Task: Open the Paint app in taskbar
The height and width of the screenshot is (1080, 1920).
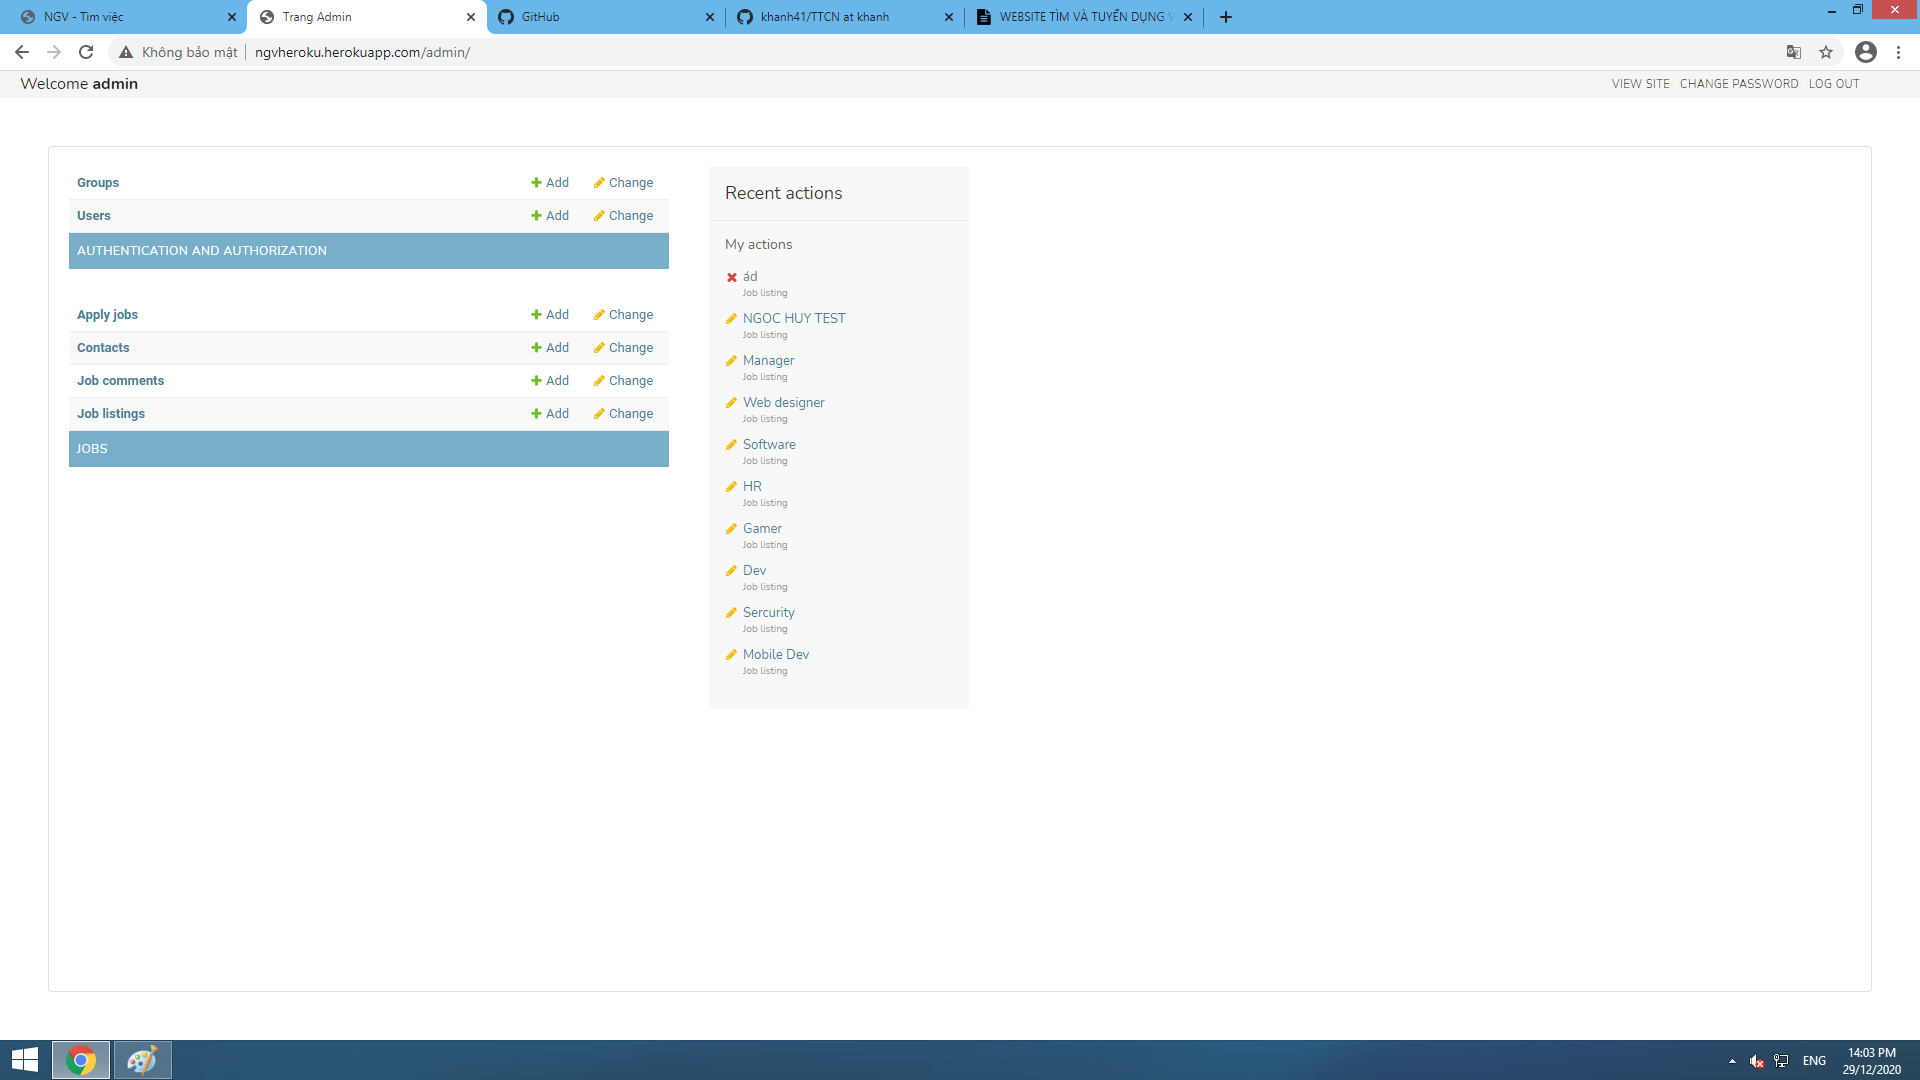Action: (x=142, y=1060)
